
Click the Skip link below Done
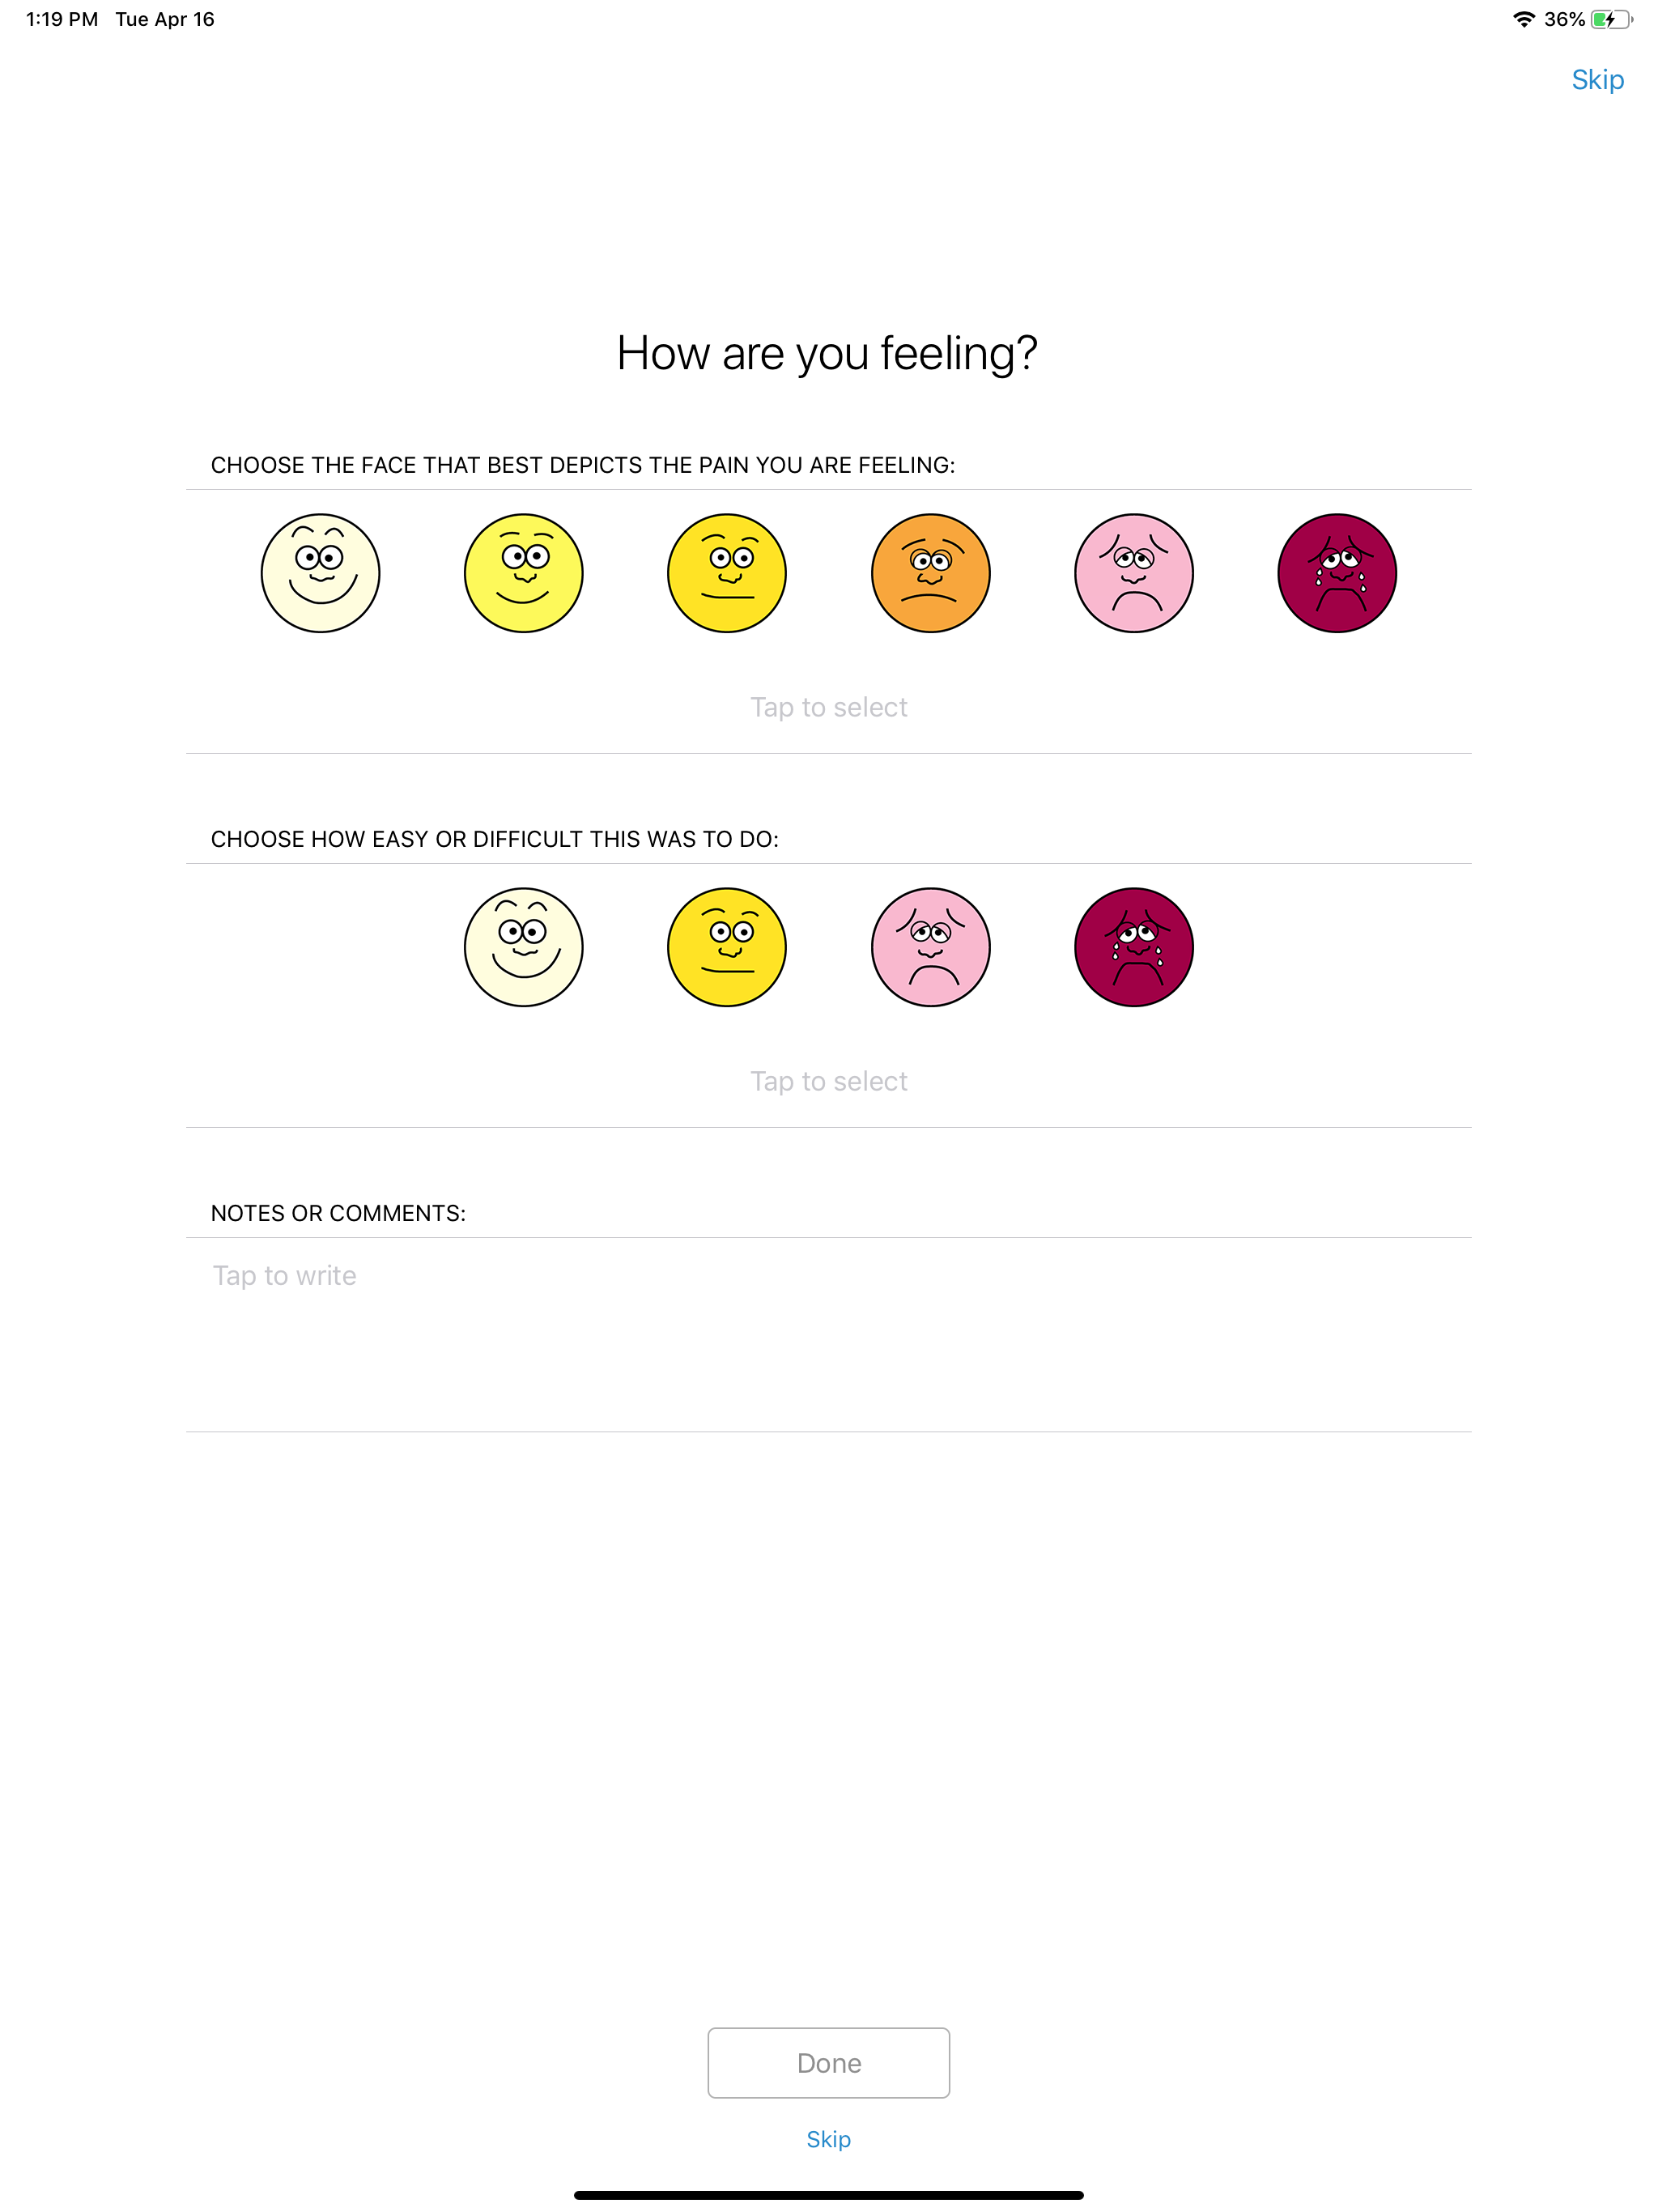pos(828,2139)
